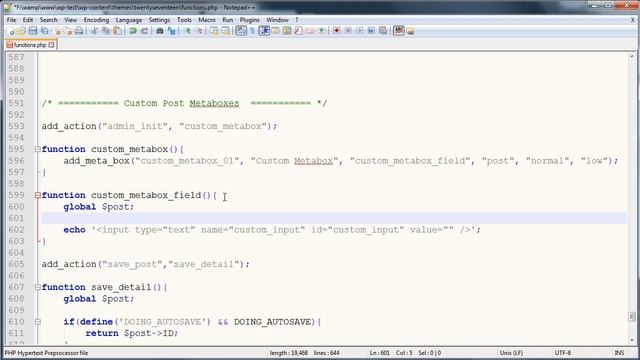Open Find dialog with binoculars icon
Viewport: 640px width, 360px height.
coord(160,31)
